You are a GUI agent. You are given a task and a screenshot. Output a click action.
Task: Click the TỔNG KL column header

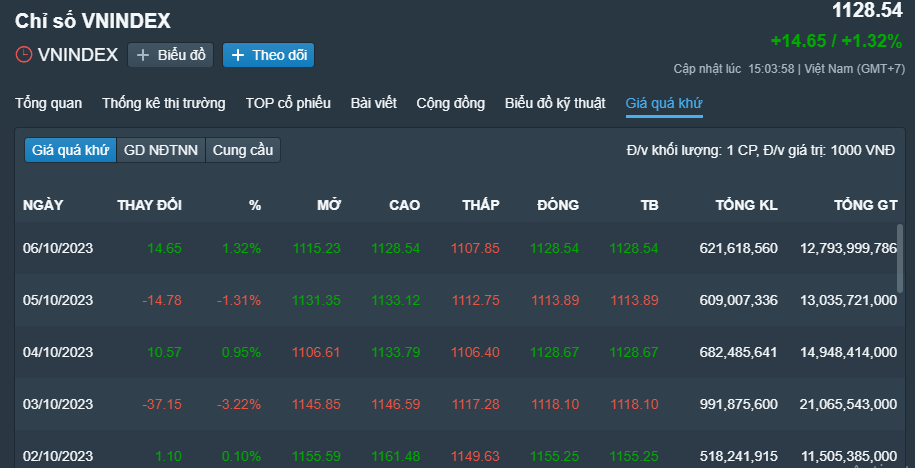pyautogui.click(x=746, y=205)
